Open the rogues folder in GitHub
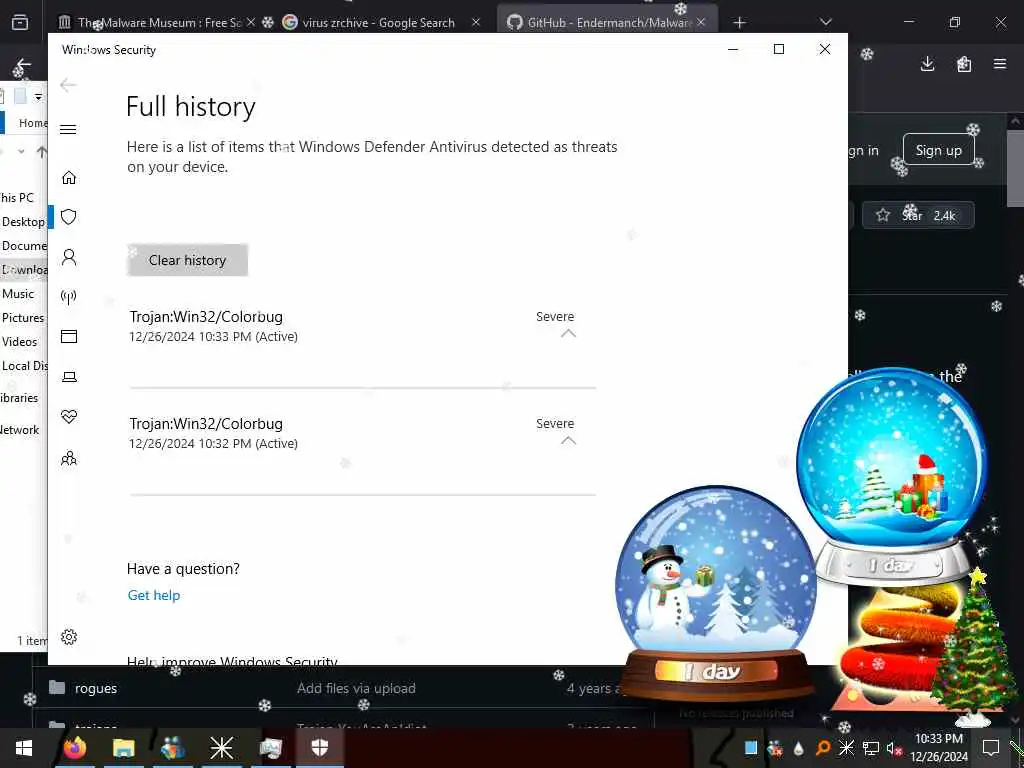 (x=95, y=688)
